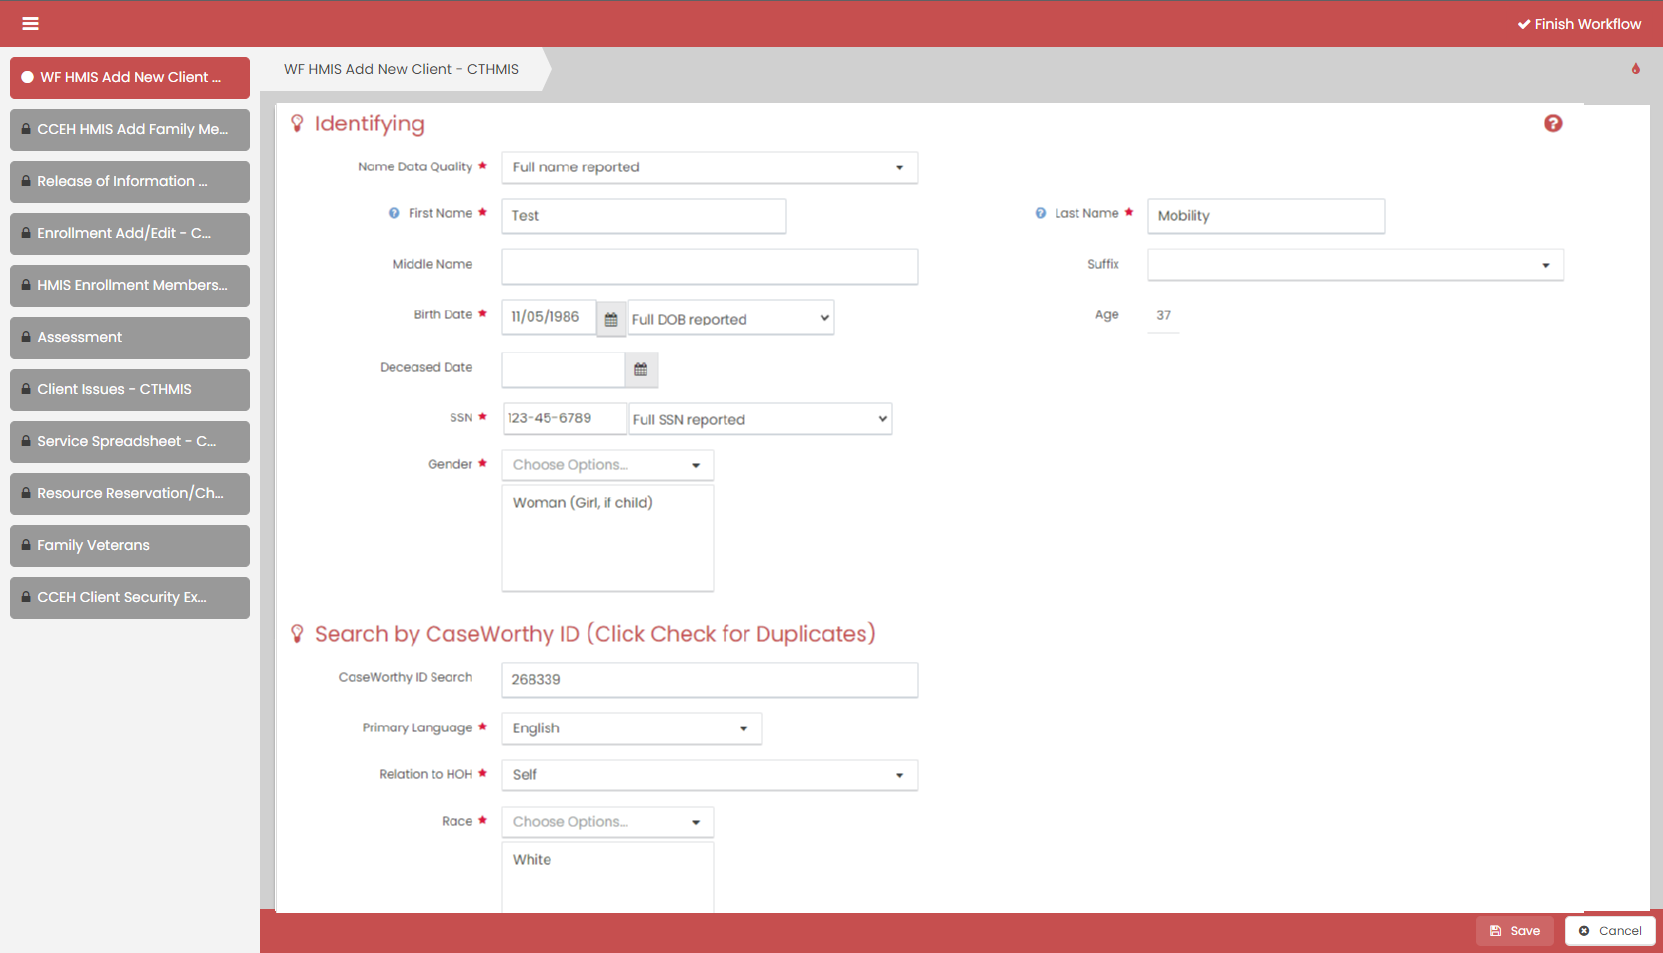1663x953 pixels.
Task: Click Finish Workflow
Action: pos(1578,24)
